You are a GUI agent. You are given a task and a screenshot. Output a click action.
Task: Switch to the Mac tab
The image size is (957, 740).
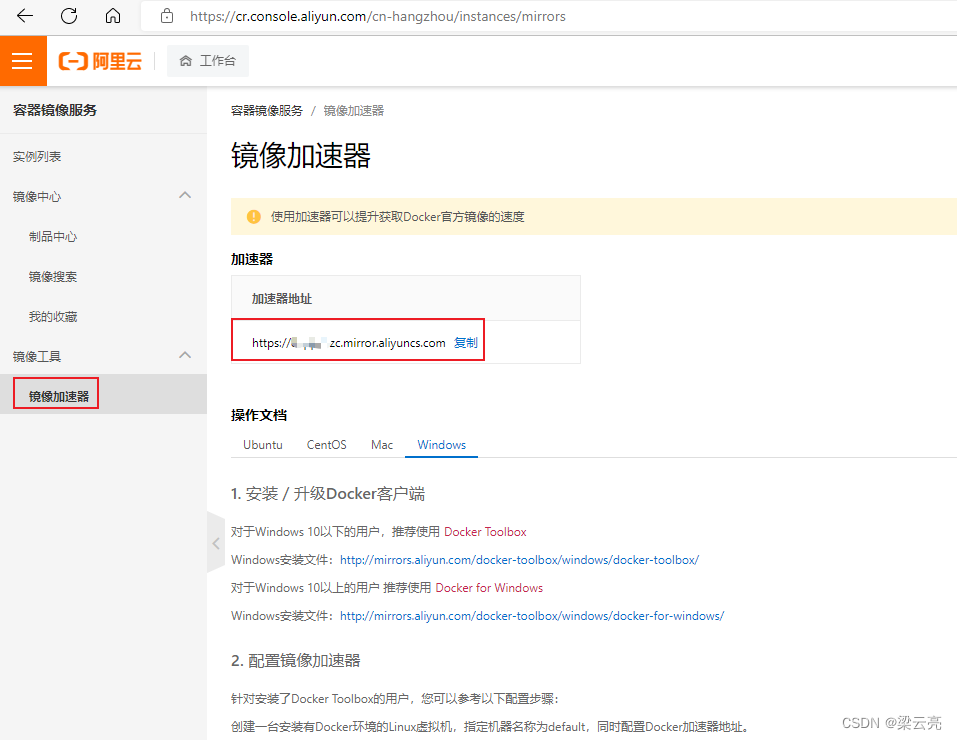click(x=382, y=444)
